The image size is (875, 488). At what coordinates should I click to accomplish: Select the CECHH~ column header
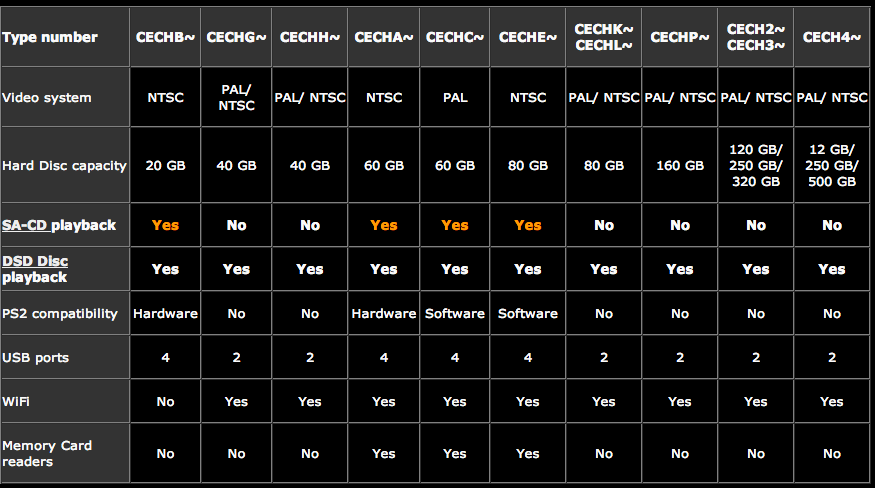coord(310,37)
